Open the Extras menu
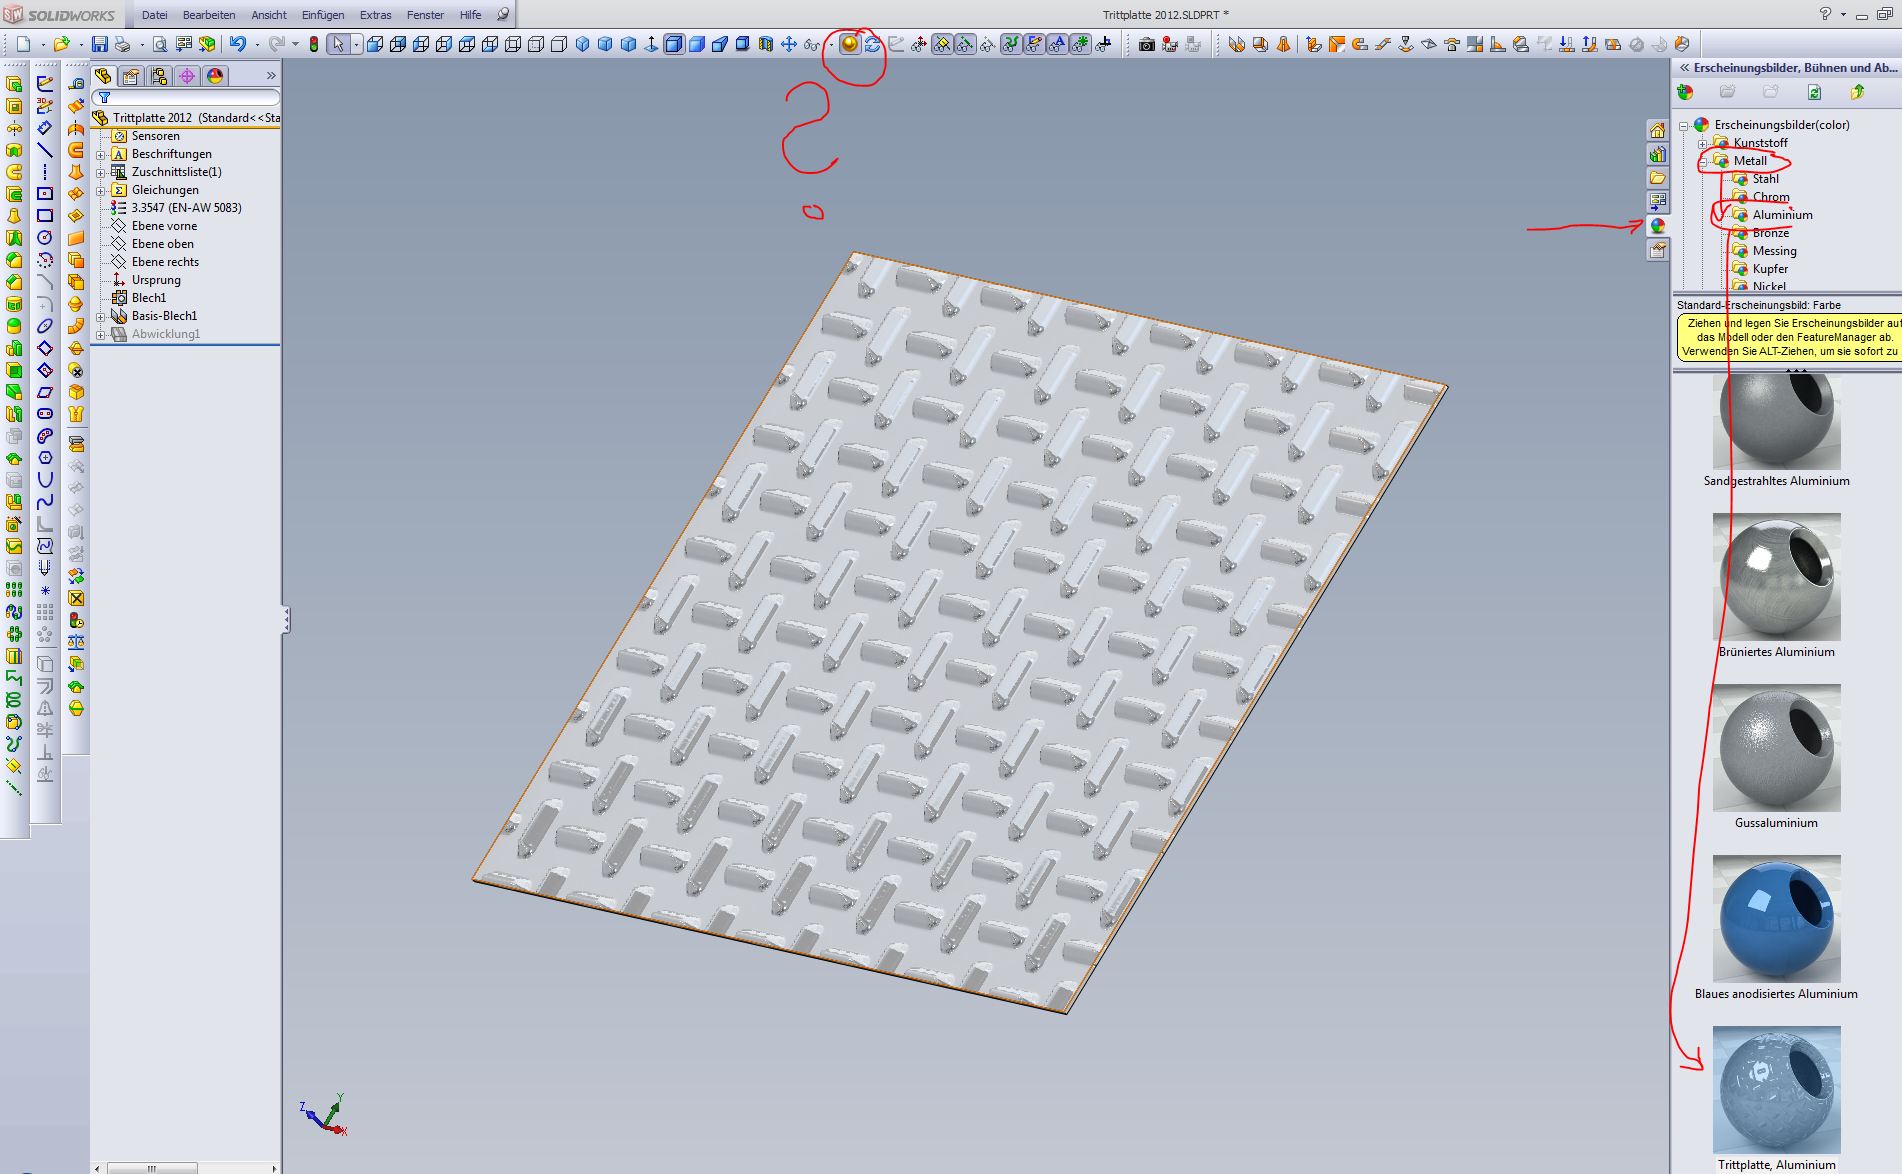Image resolution: width=1902 pixels, height=1174 pixels. [x=376, y=15]
